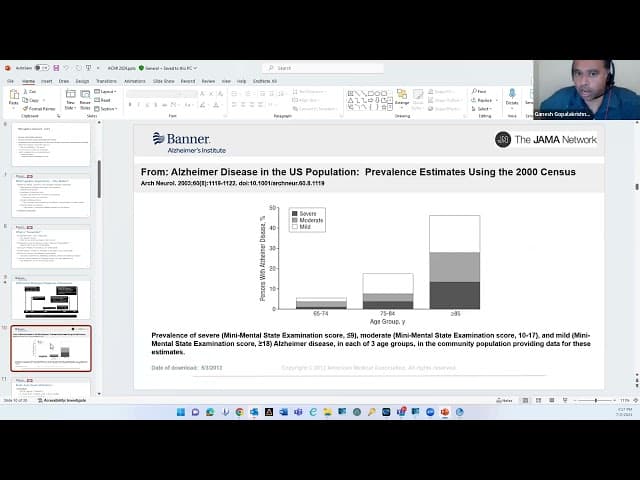The image size is (640, 480).
Task: Click the Find tool in Editing group
Action: (x=480, y=91)
